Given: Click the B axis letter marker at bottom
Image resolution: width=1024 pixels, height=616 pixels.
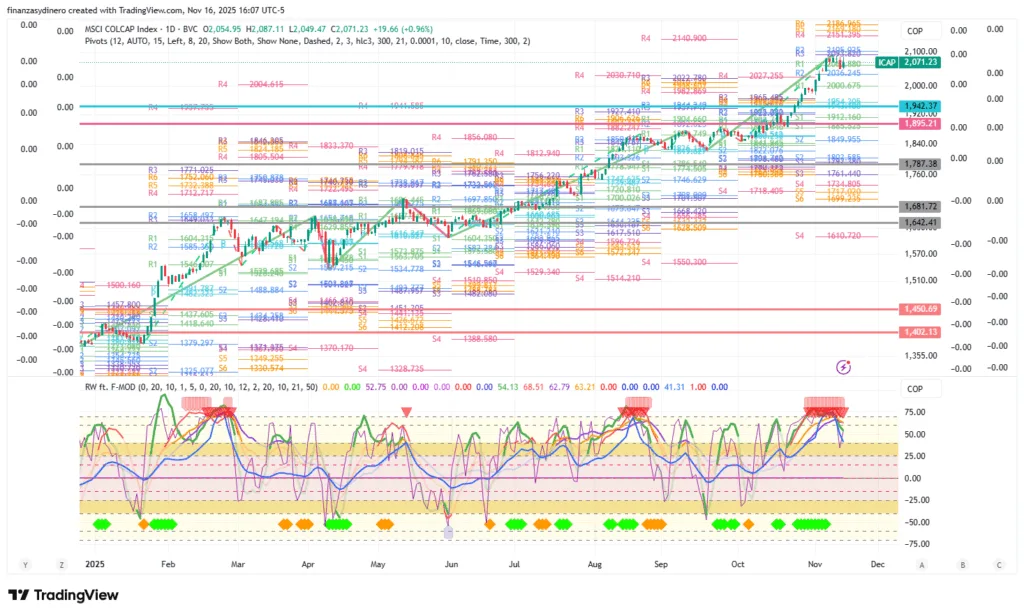Looking at the screenshot, I should click(962, 564).
